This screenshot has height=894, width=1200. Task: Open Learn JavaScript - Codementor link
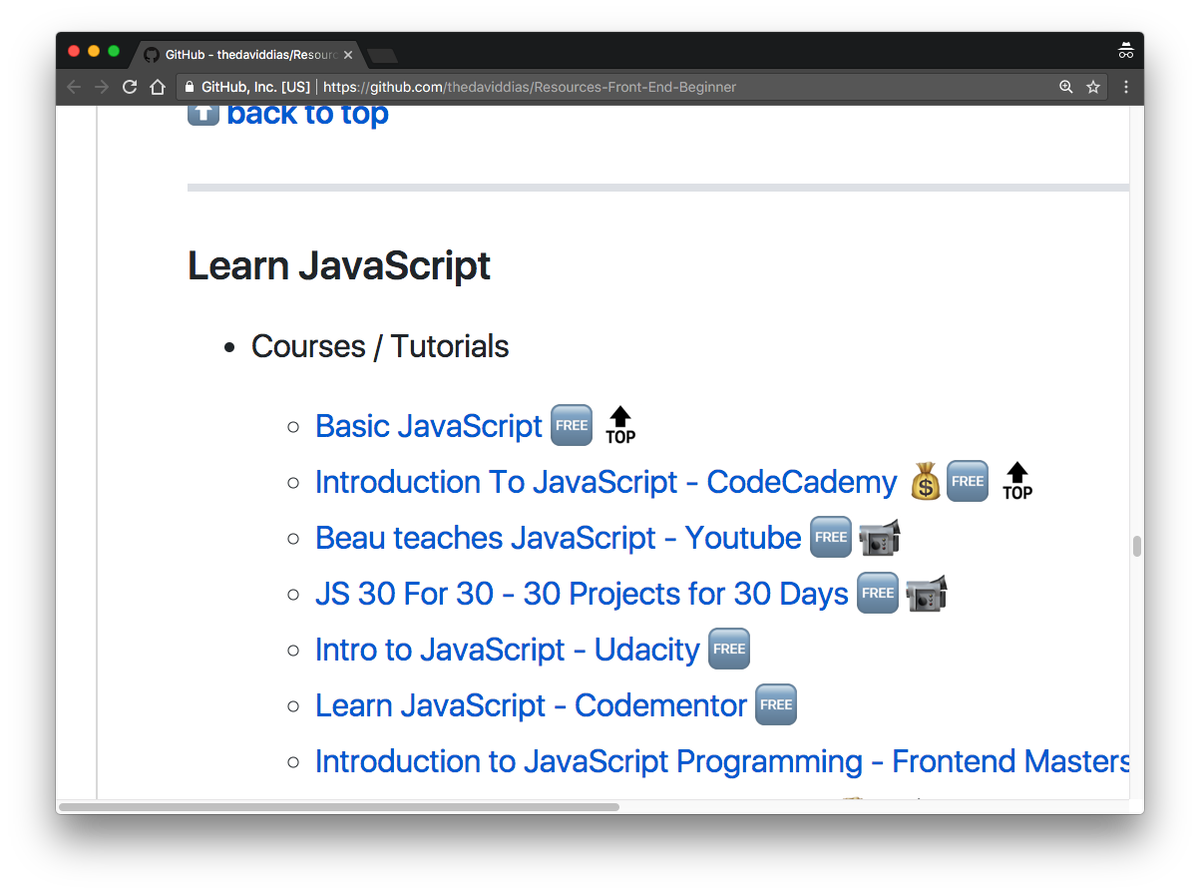(x=531, y=706)
